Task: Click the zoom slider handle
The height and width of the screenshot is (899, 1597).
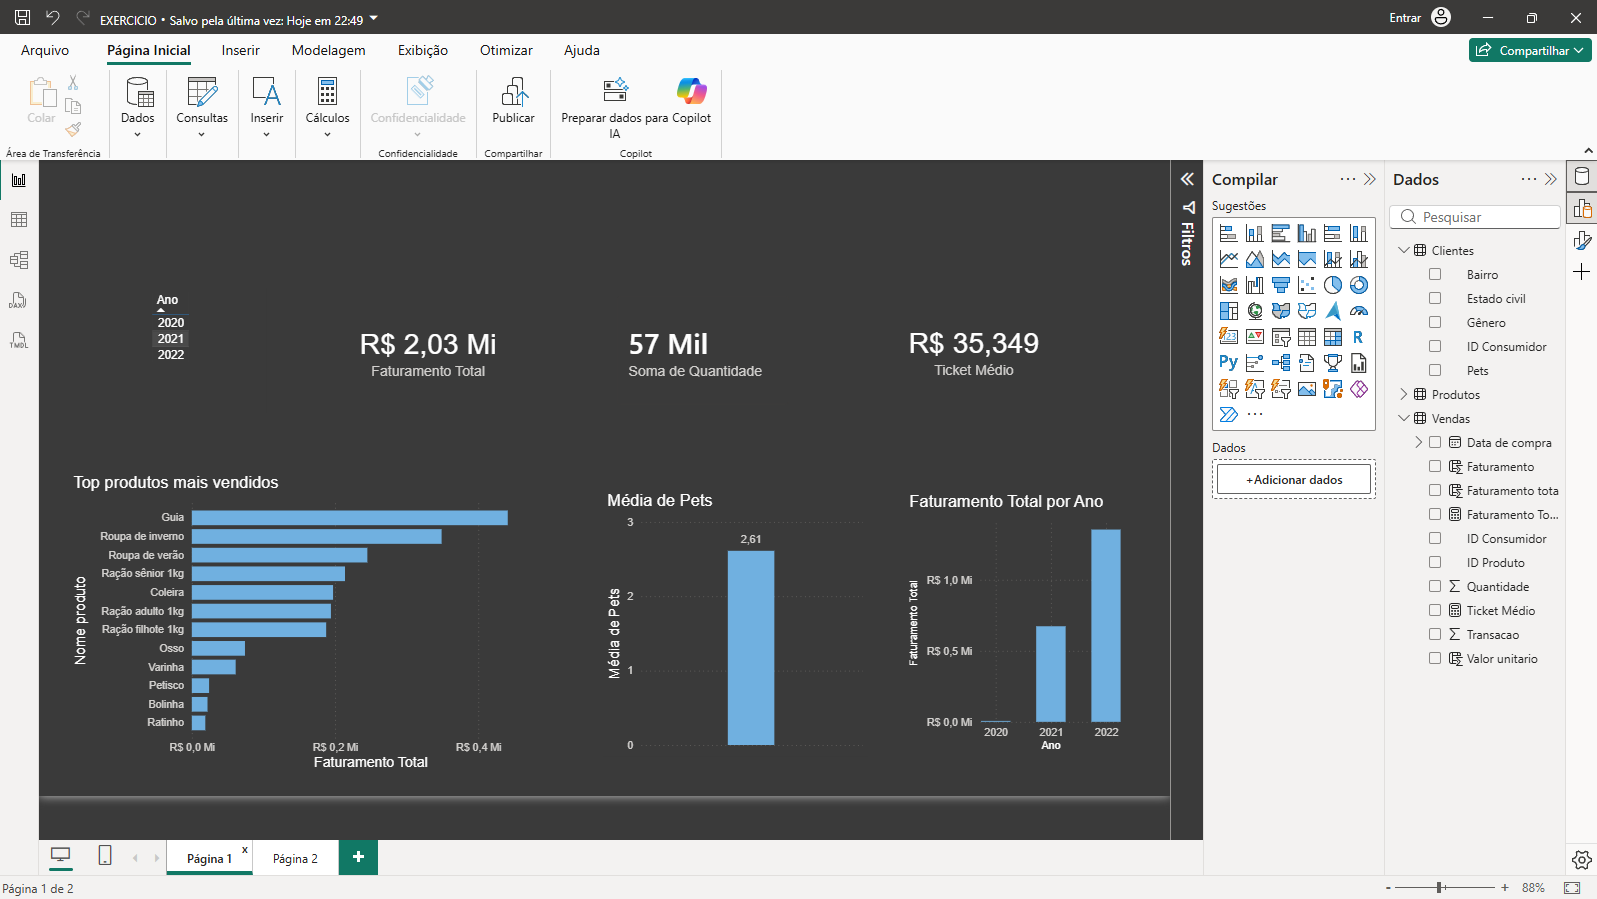Action: [x=1440, y=887]
